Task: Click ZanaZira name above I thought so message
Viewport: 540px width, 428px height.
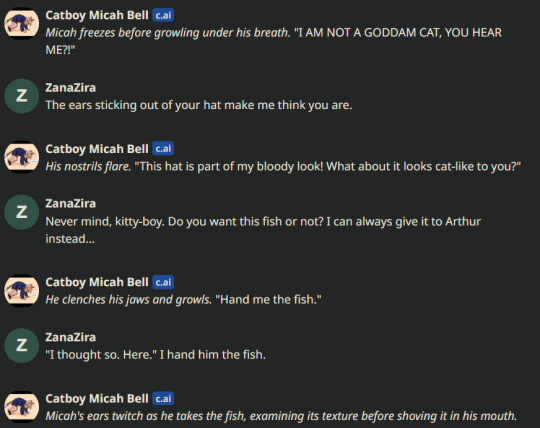Action: [x=71, y=337]
